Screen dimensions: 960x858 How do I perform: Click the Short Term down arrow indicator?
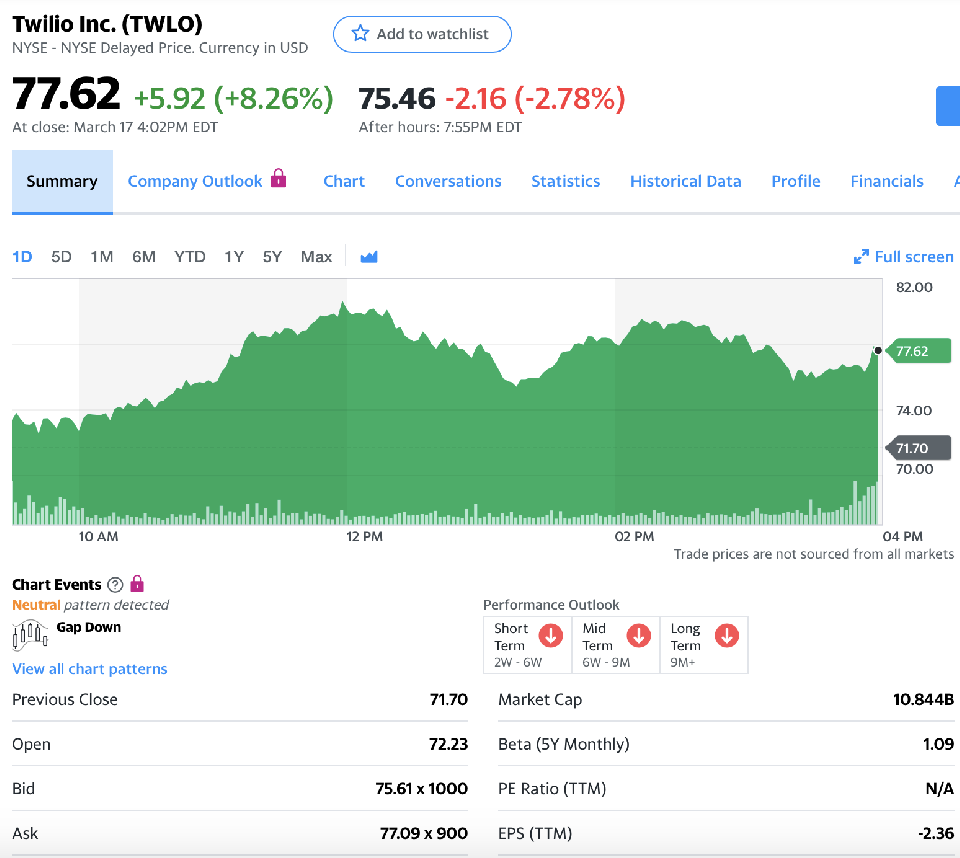point(550,635)
